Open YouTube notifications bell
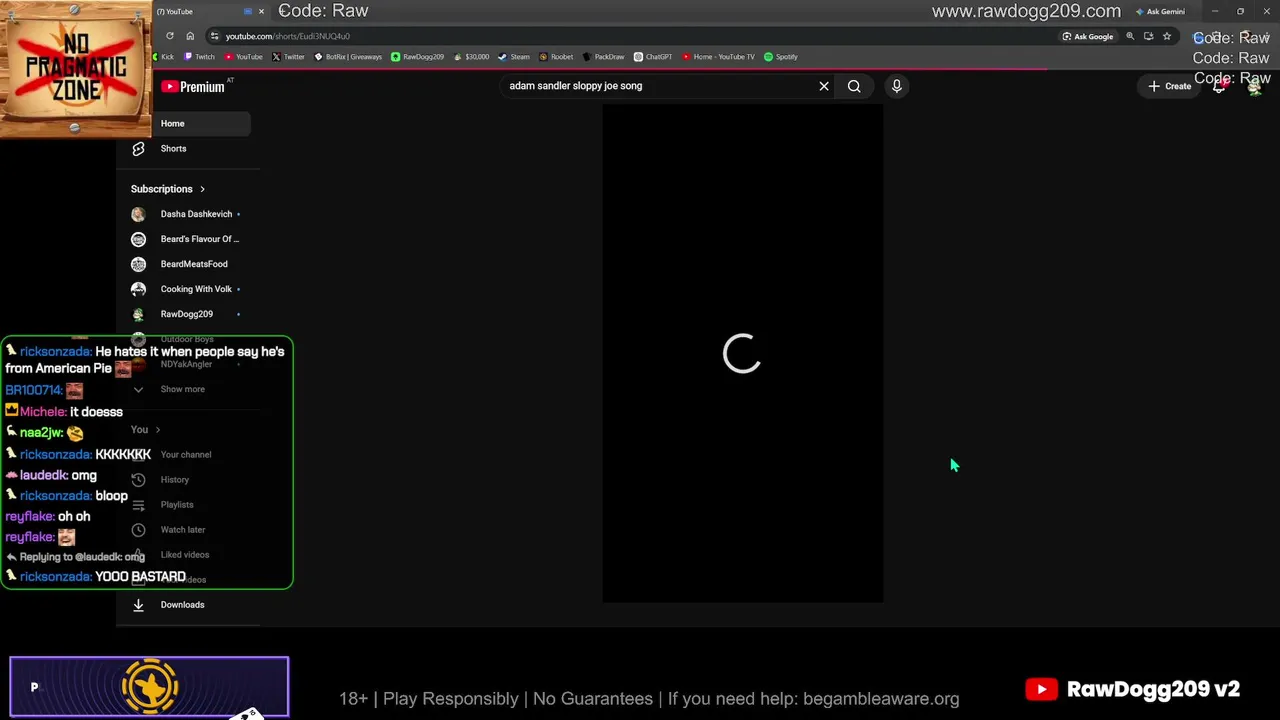The image size is (1280, 720). [x=1219, y=86]
